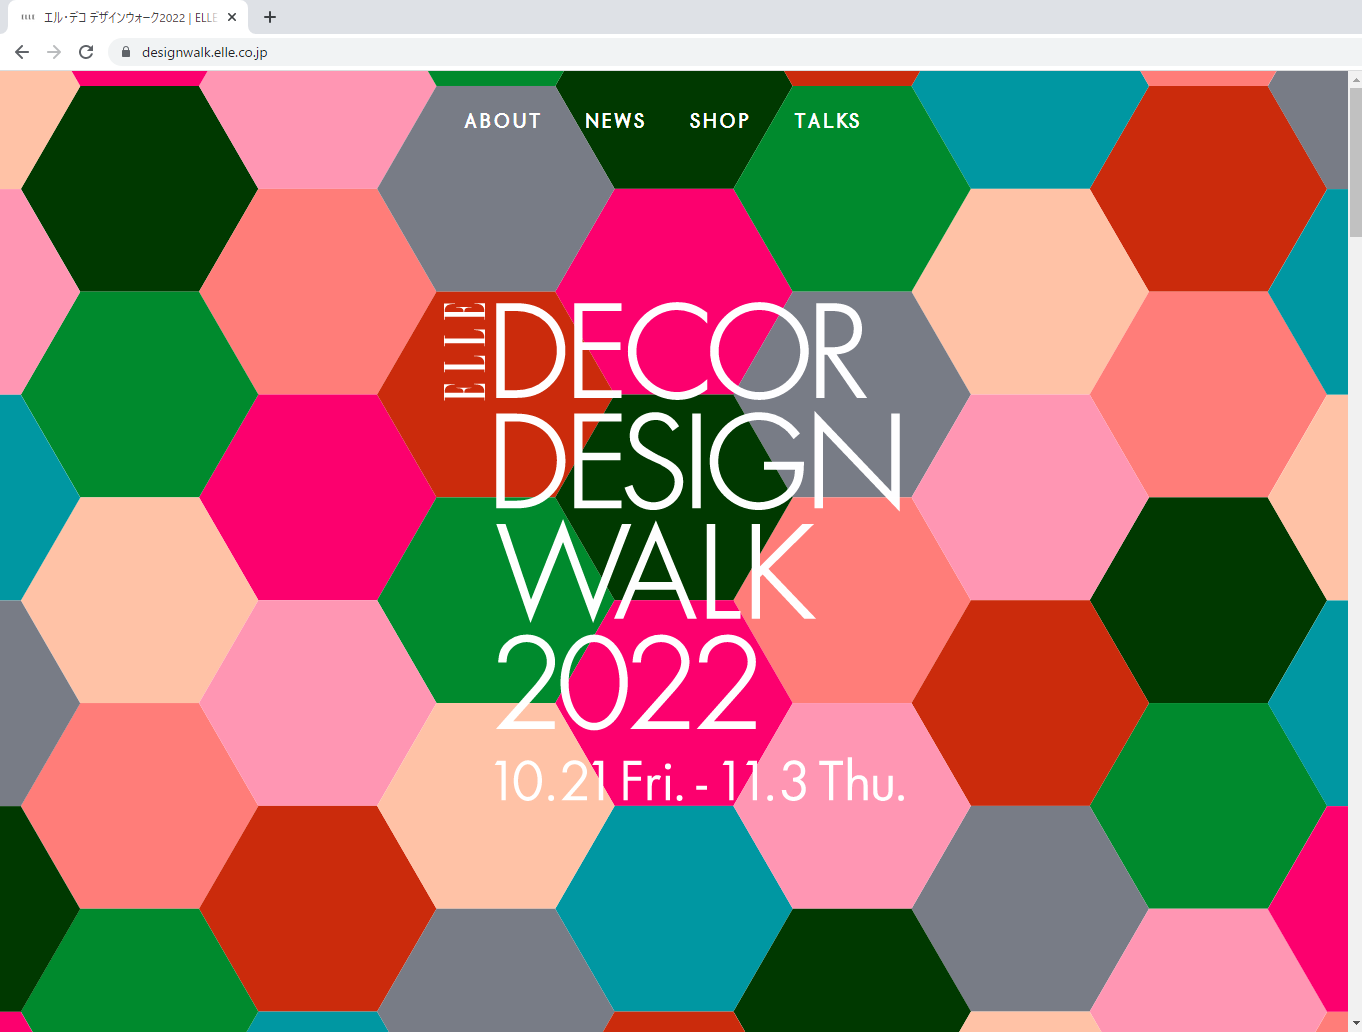
Task: Click the page scroll-up arrow
Action: [1355, 79]
